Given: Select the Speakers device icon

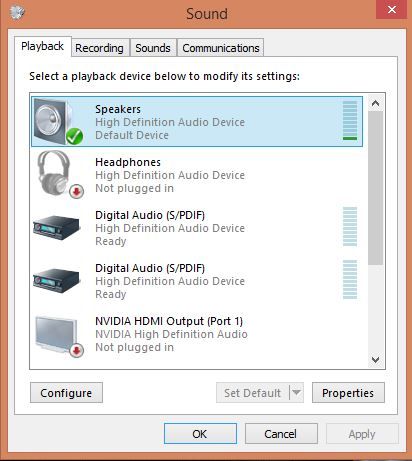Looking at the screenshot, I should pyautogui.click(x=58, y=122).
